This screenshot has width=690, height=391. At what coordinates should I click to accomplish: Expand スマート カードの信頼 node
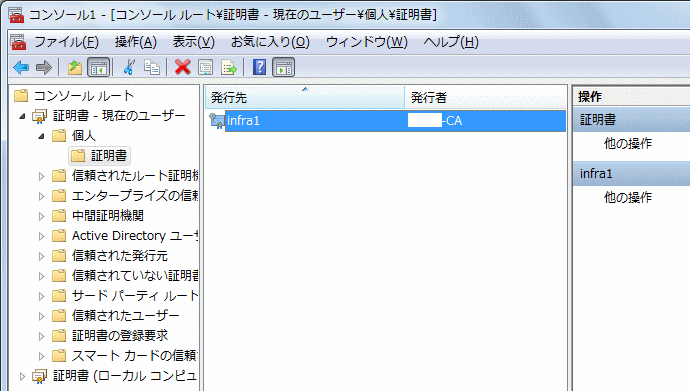point(41,356)
